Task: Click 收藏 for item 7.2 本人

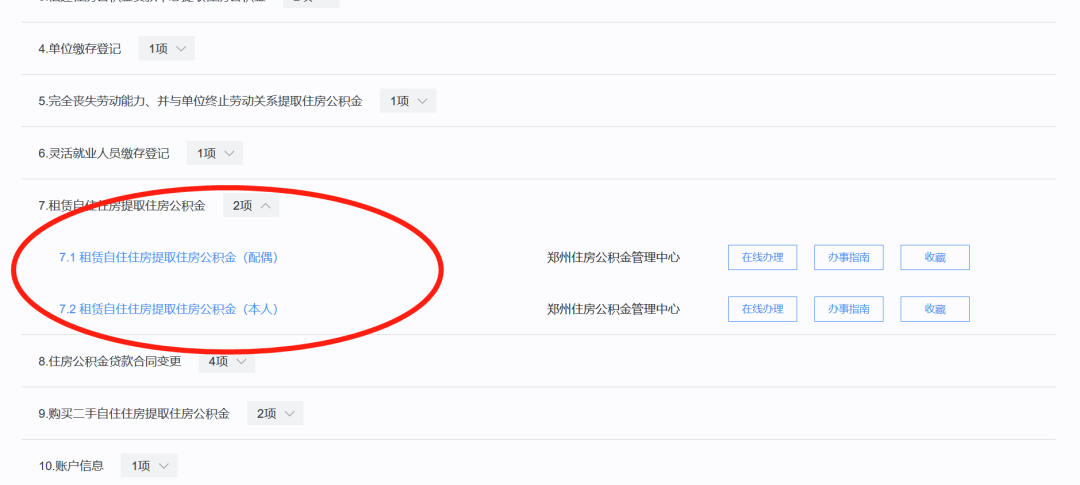Action: click(x=934, y=309)
